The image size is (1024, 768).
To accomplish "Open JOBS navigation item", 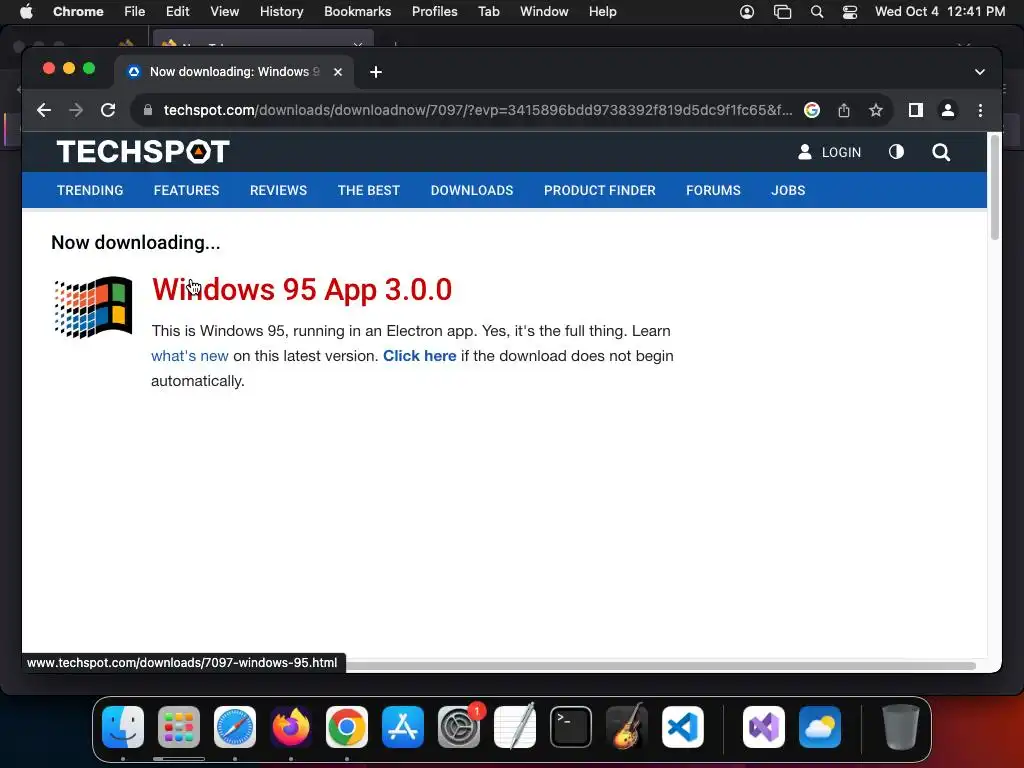I will [788, 190].
